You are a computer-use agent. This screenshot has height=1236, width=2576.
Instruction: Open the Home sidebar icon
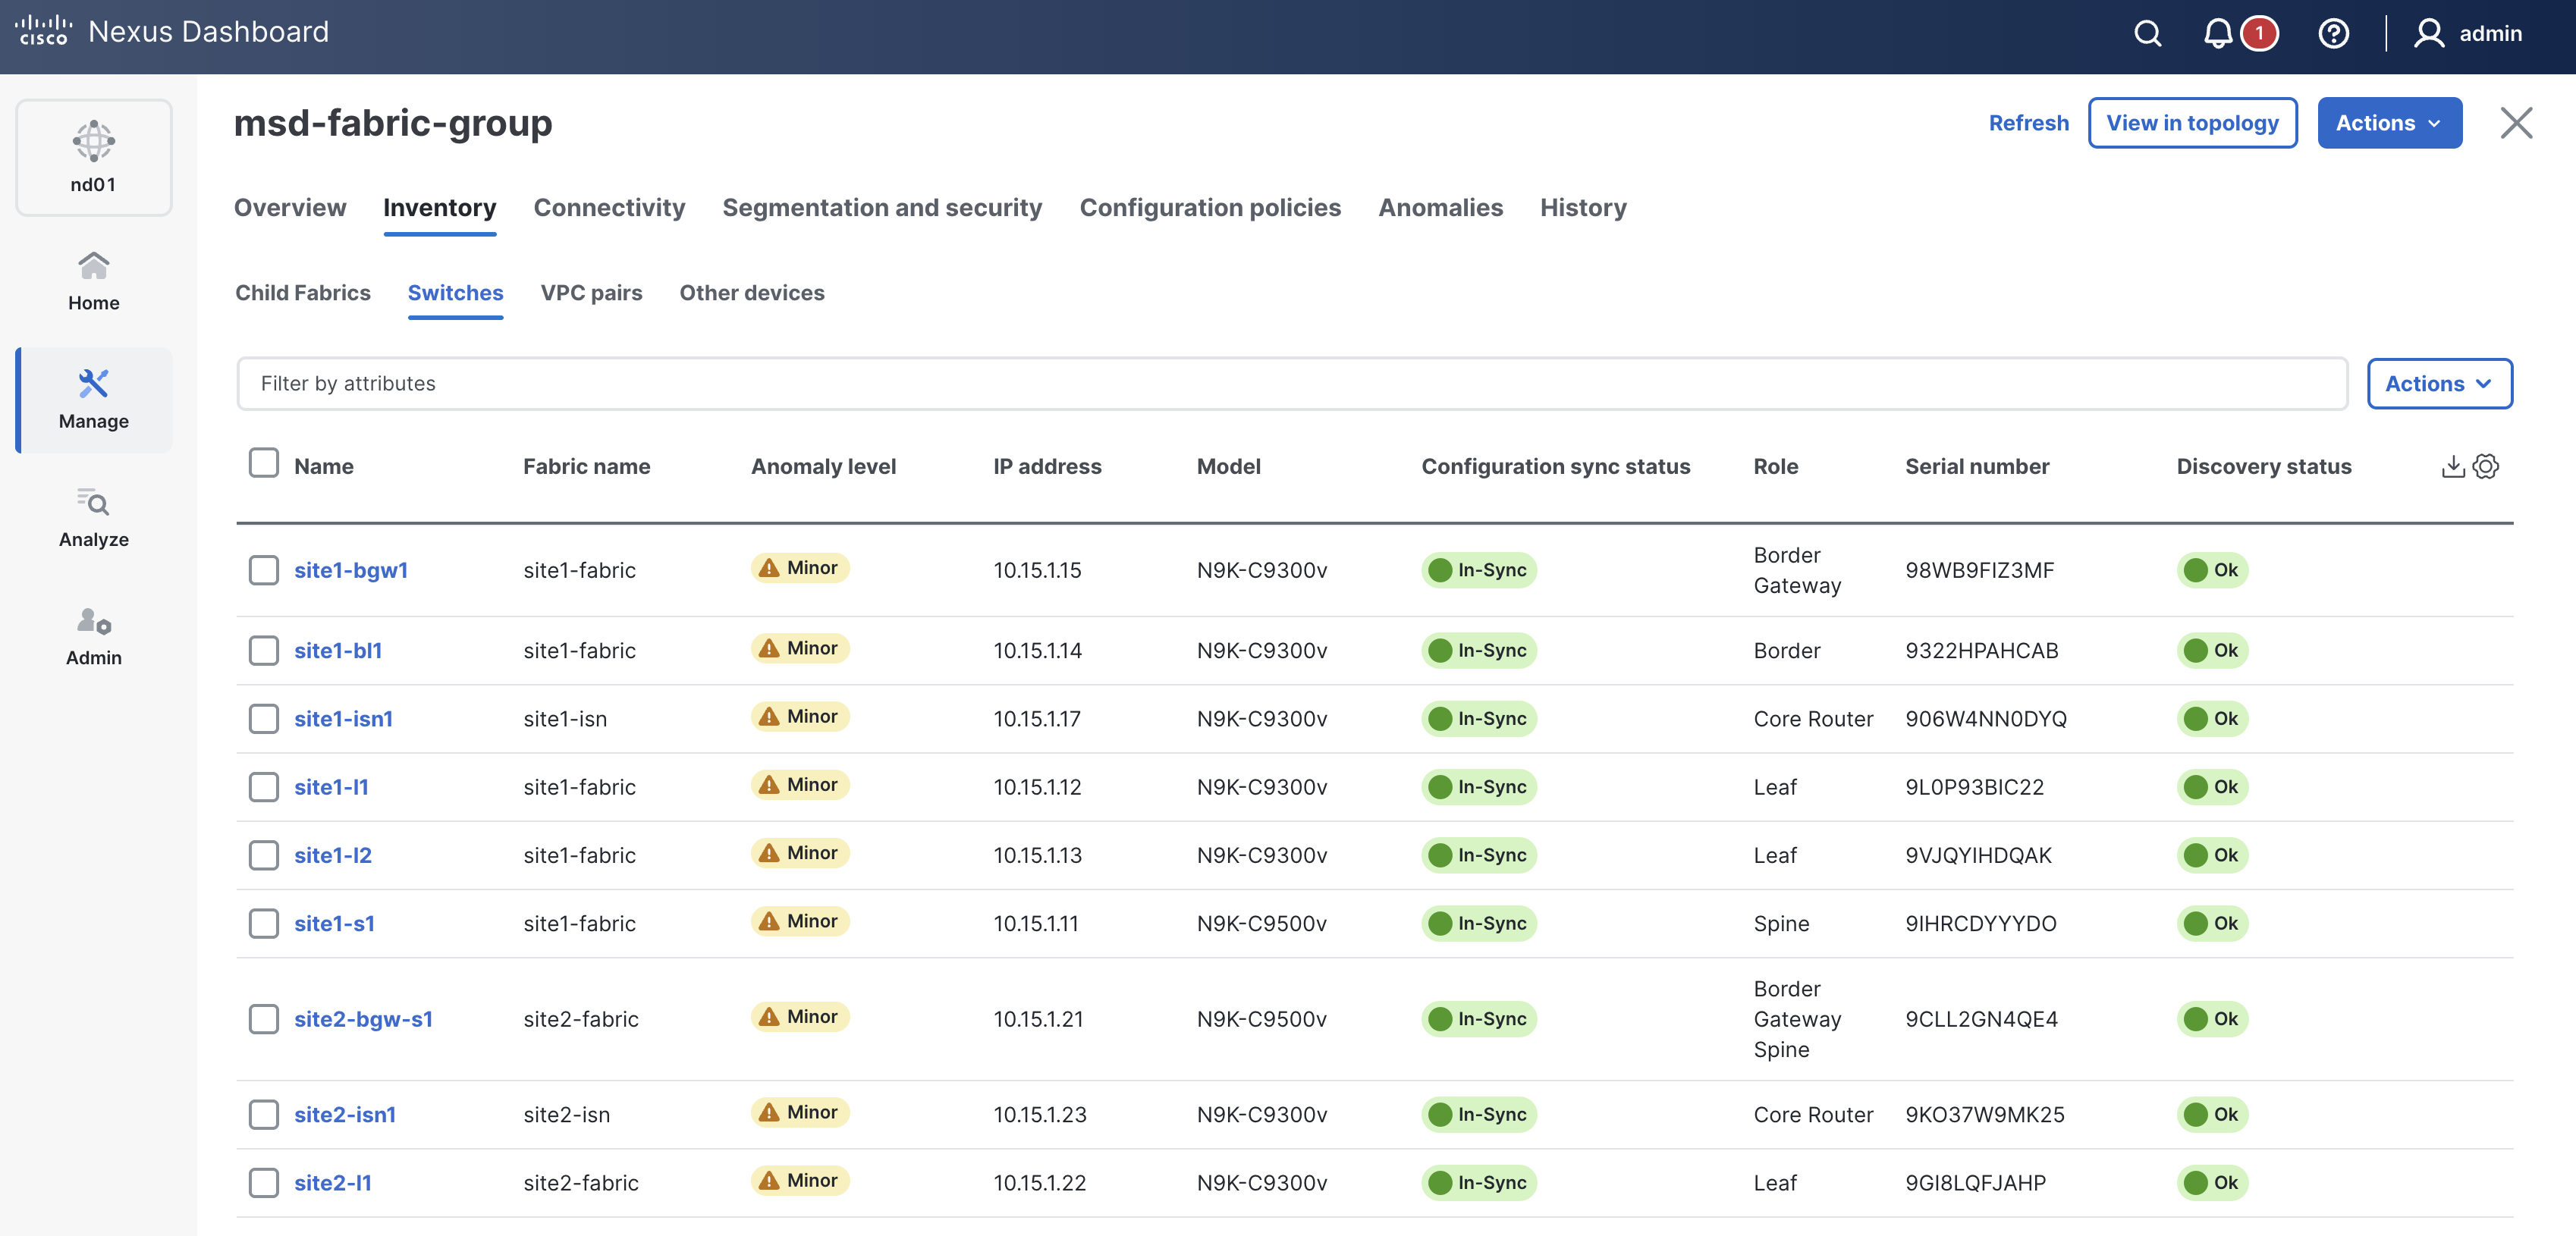(94, 281)
